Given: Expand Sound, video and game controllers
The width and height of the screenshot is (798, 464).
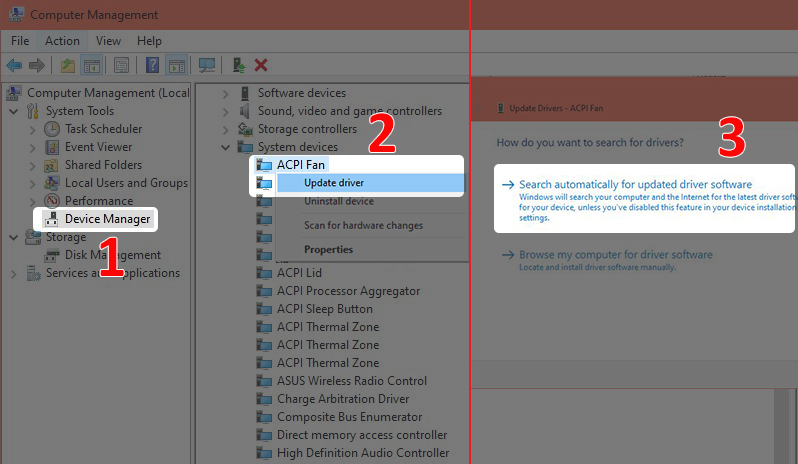Looking at the screenshot, I should pos(225,111).
